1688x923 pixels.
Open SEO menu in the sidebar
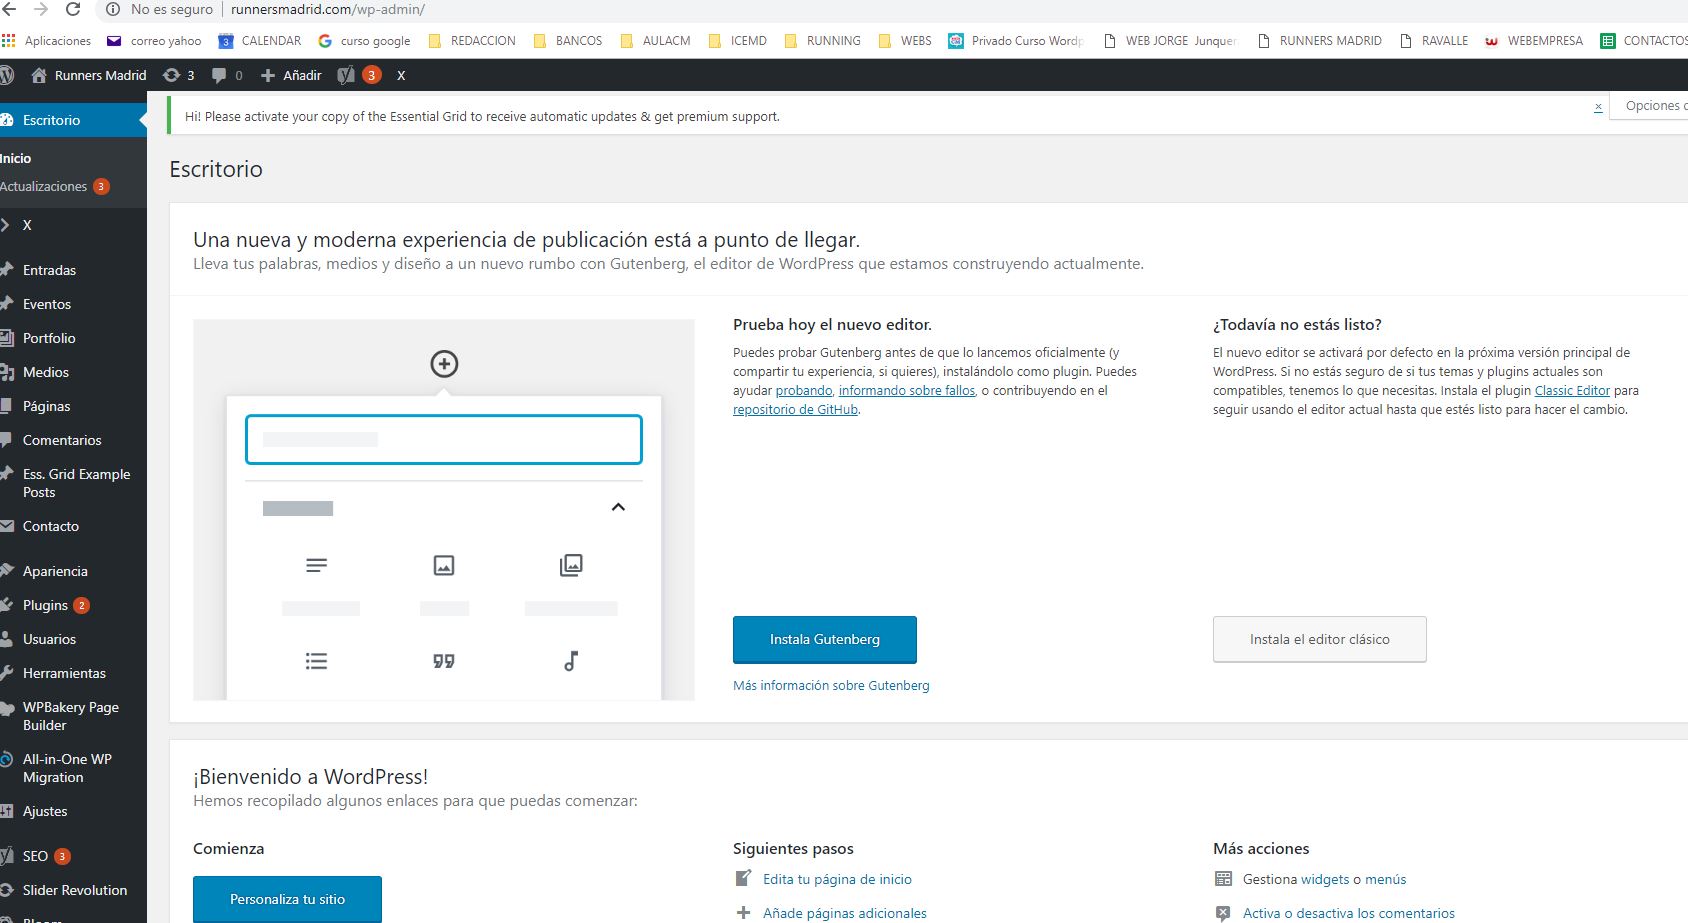coord(73,856)
